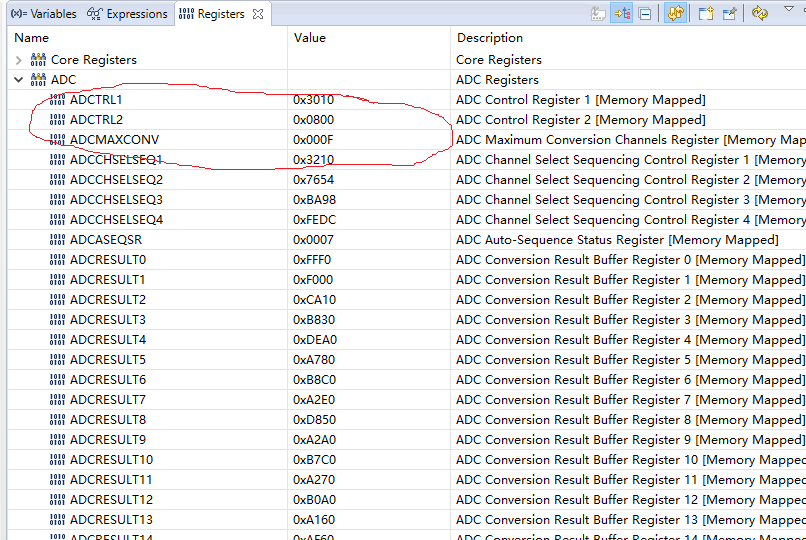The width and height of the screenshot is (806, 540).
Task: Click the "ADC Auto-Sequence Status Register" description
Action: [617, 240]
